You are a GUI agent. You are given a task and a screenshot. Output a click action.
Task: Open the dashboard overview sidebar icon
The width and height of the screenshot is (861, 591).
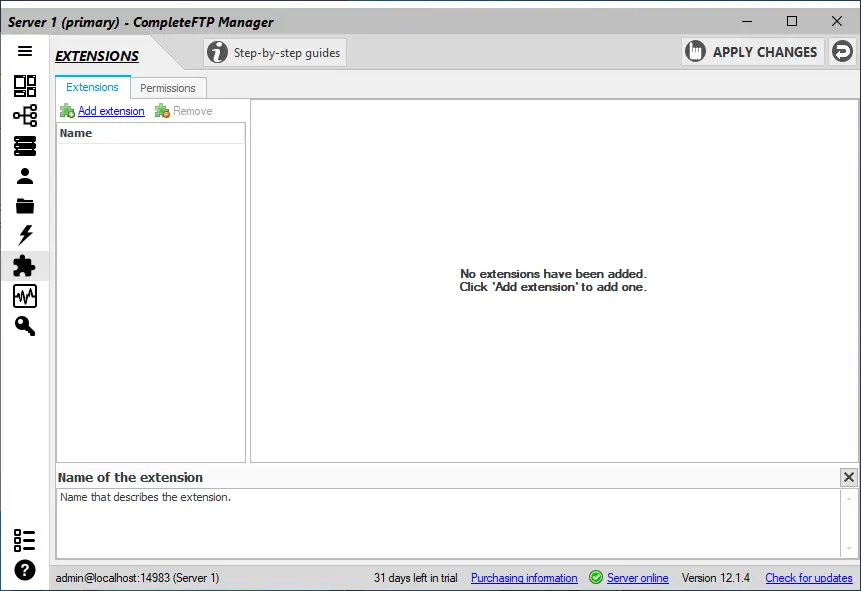pyautogui.click(x=25, y=86)
